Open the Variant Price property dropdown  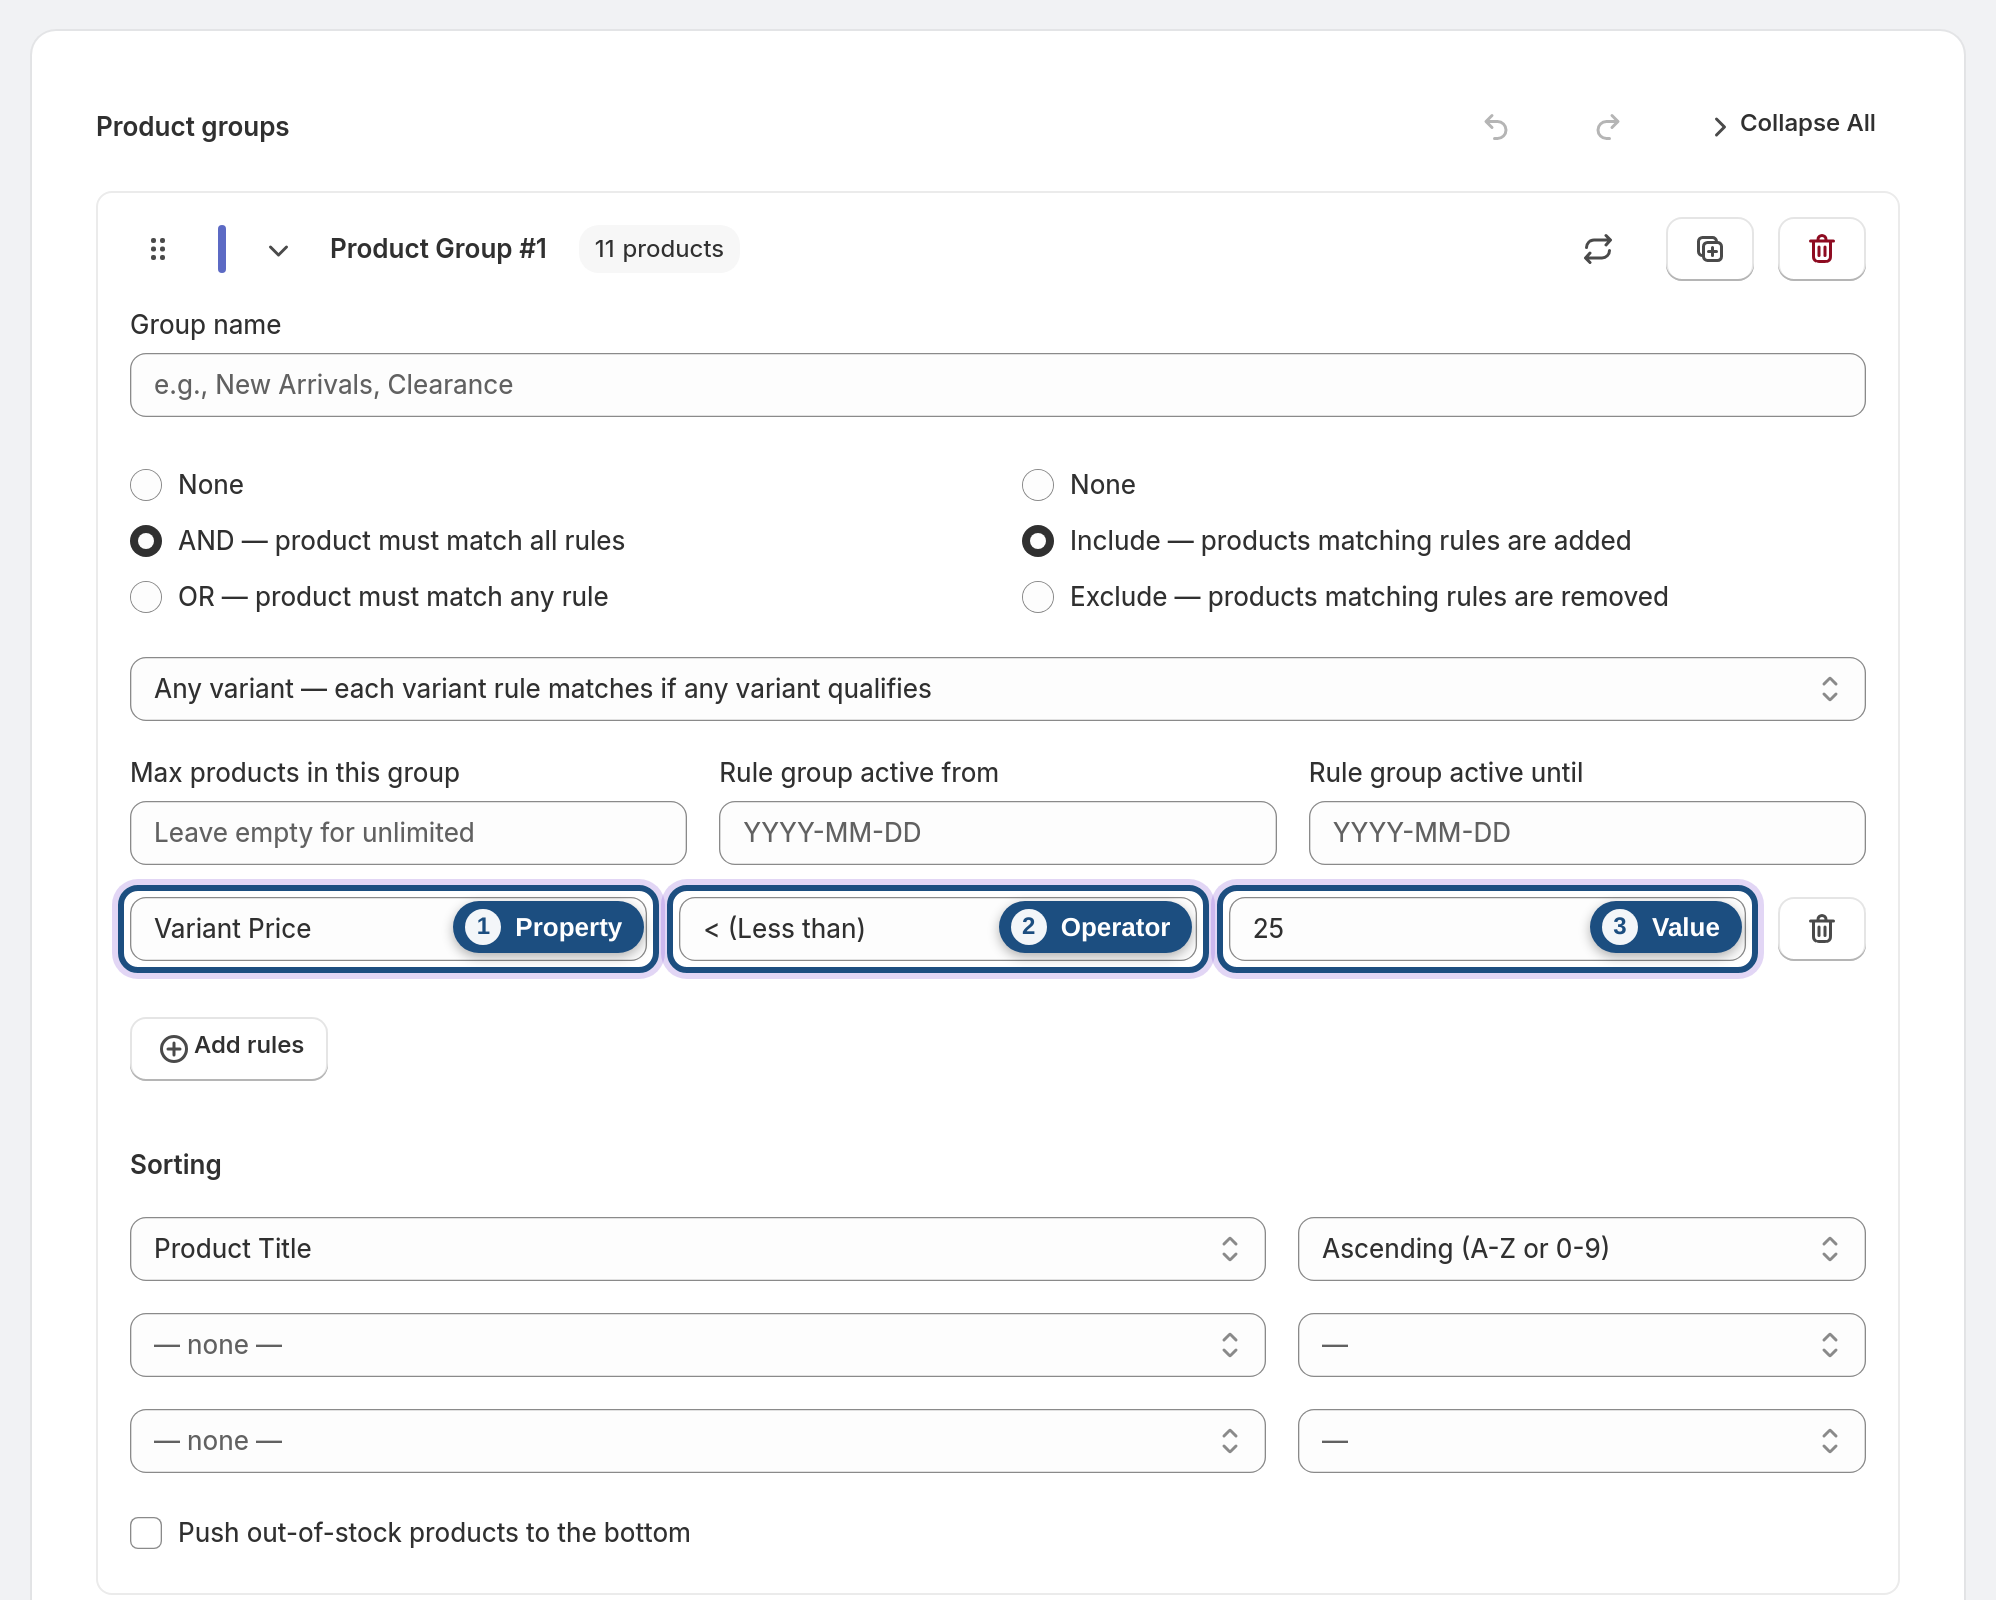(388, 929)
